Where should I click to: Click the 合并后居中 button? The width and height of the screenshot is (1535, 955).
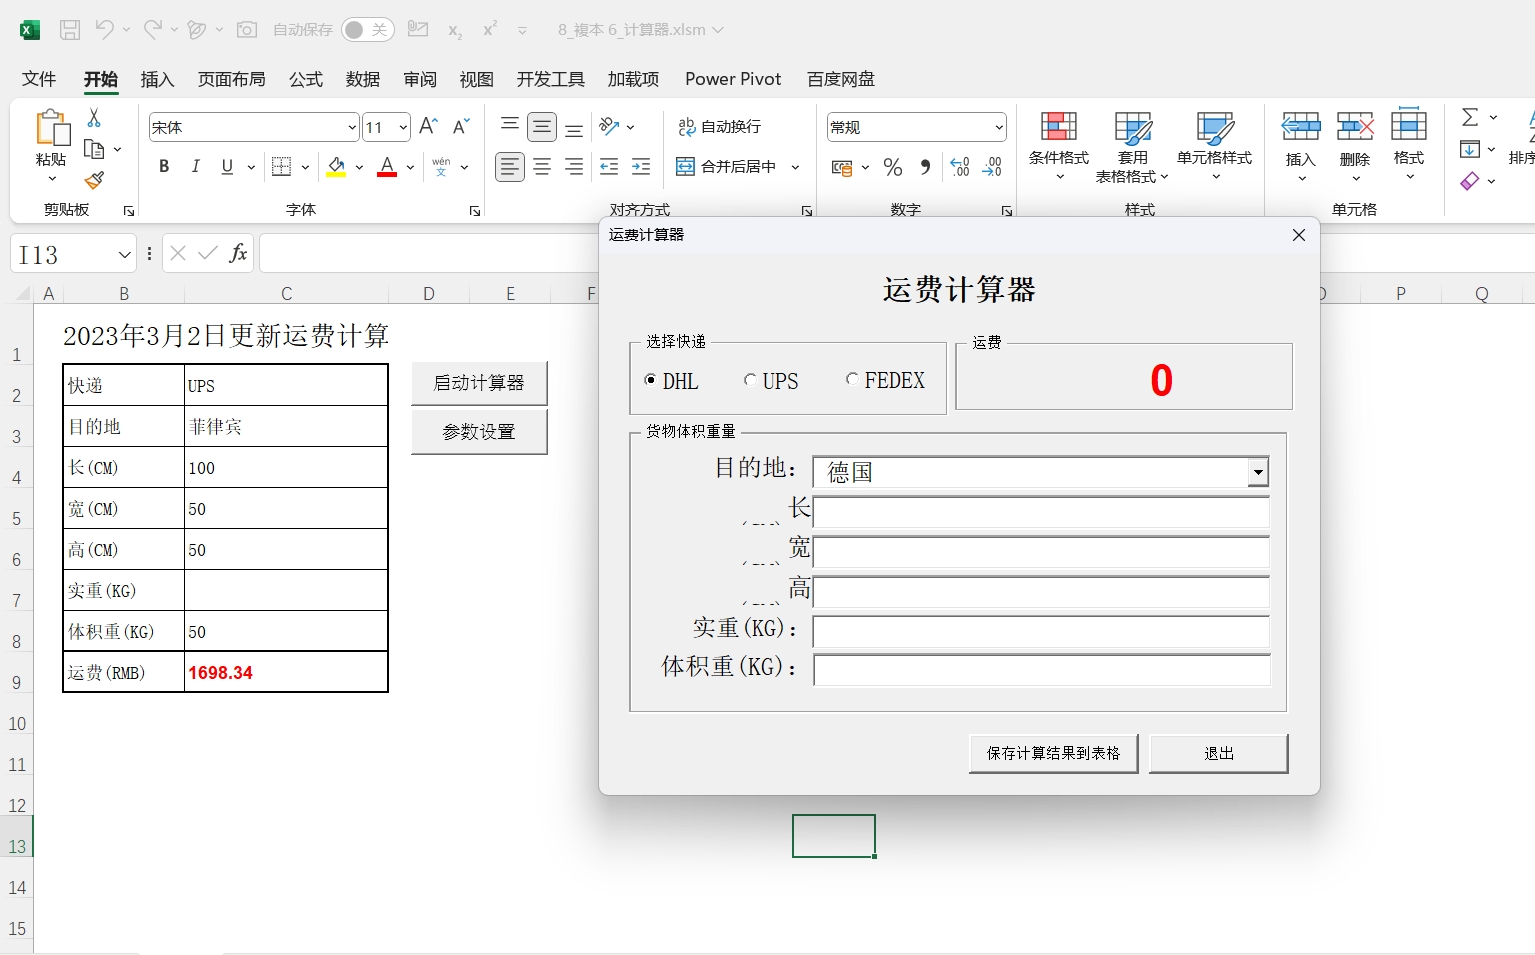point(727,167)
